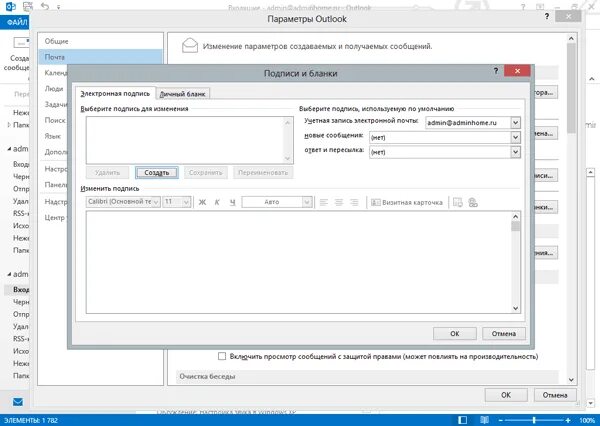Click into signature text editing area

(x=298, y=262)
